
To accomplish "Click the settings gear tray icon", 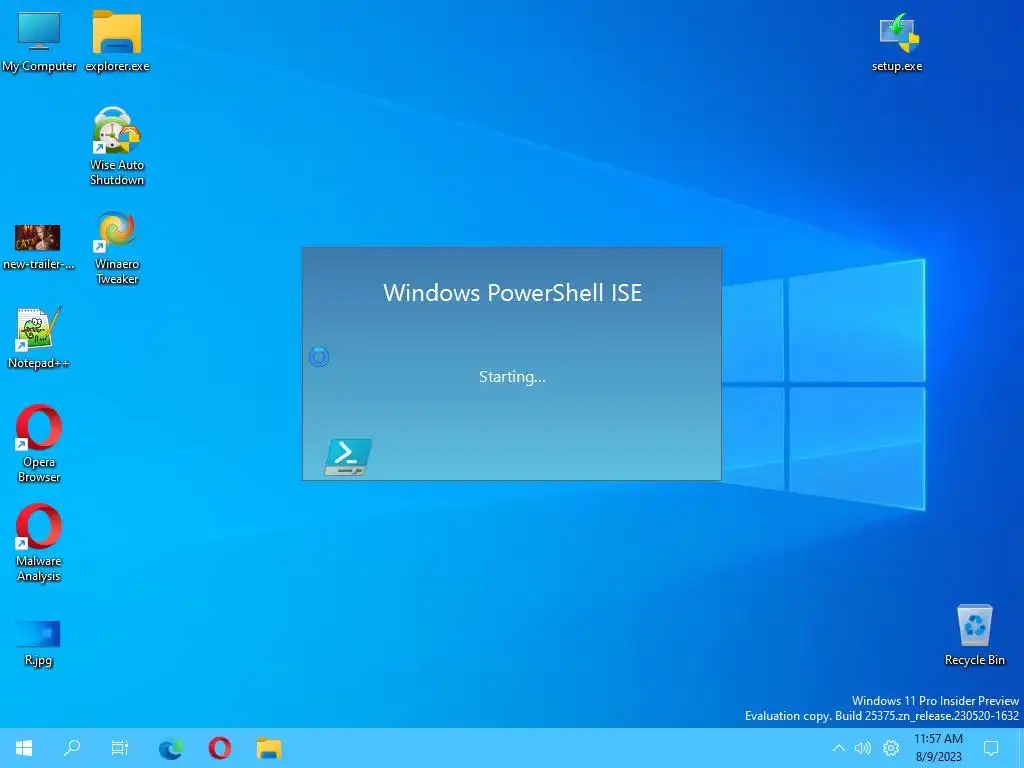I will (x=891, y=748).
